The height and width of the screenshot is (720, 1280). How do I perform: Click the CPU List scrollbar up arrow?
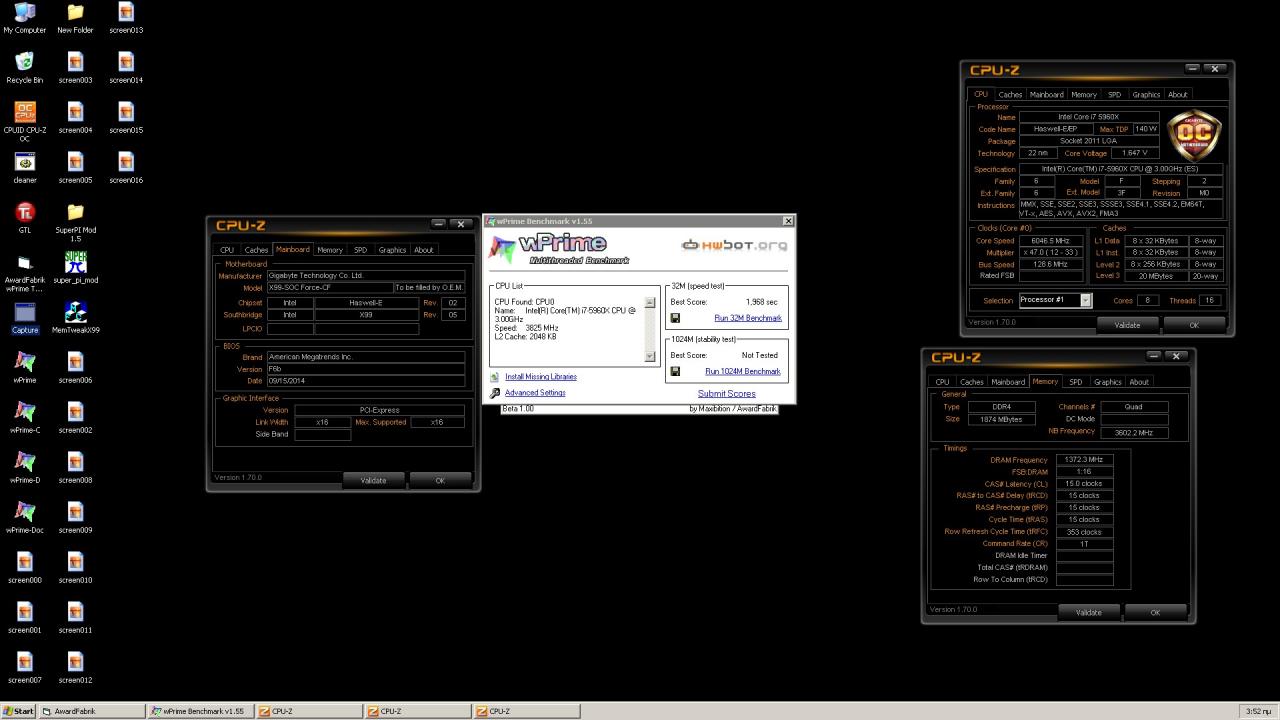[650, 302]
